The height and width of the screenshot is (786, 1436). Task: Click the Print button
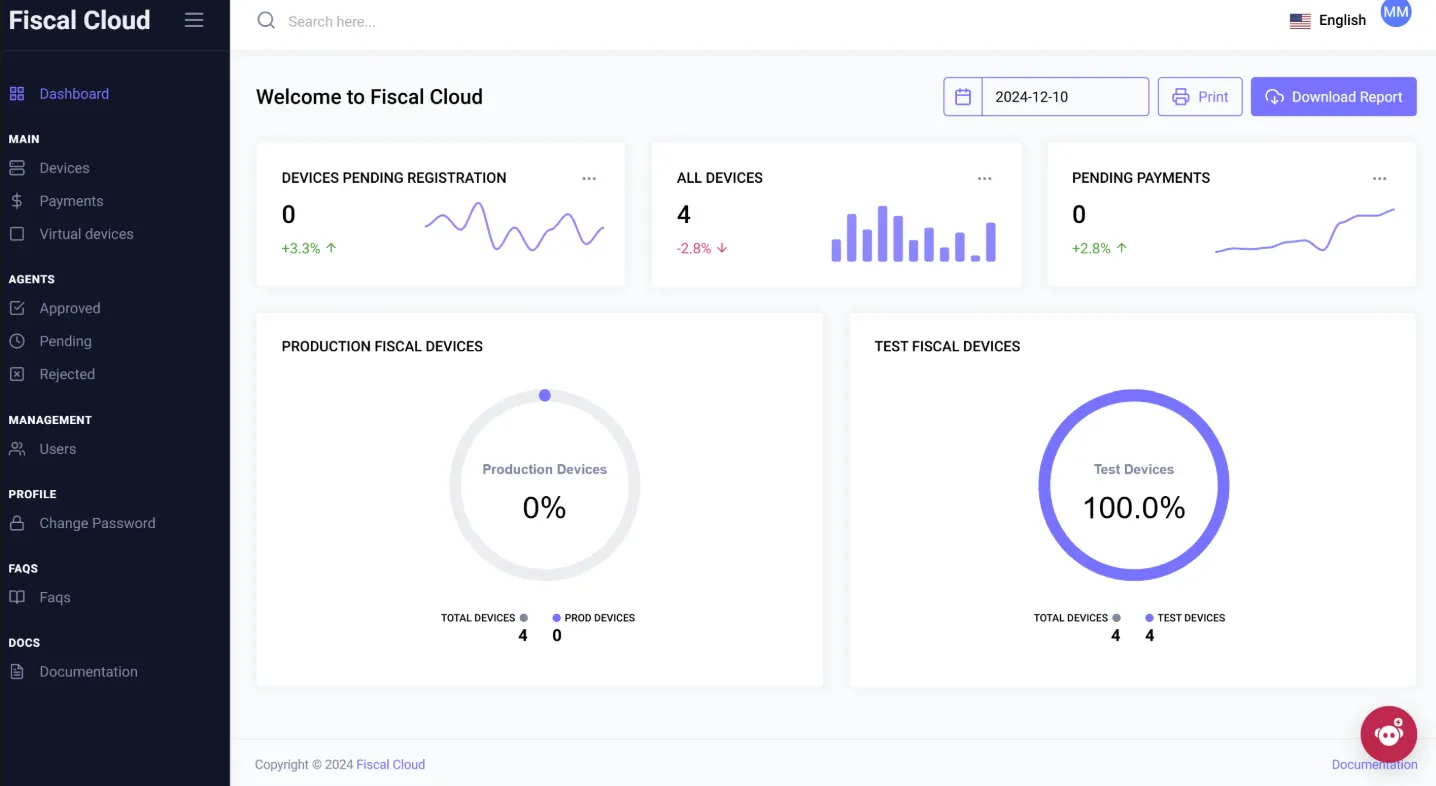1200,97
